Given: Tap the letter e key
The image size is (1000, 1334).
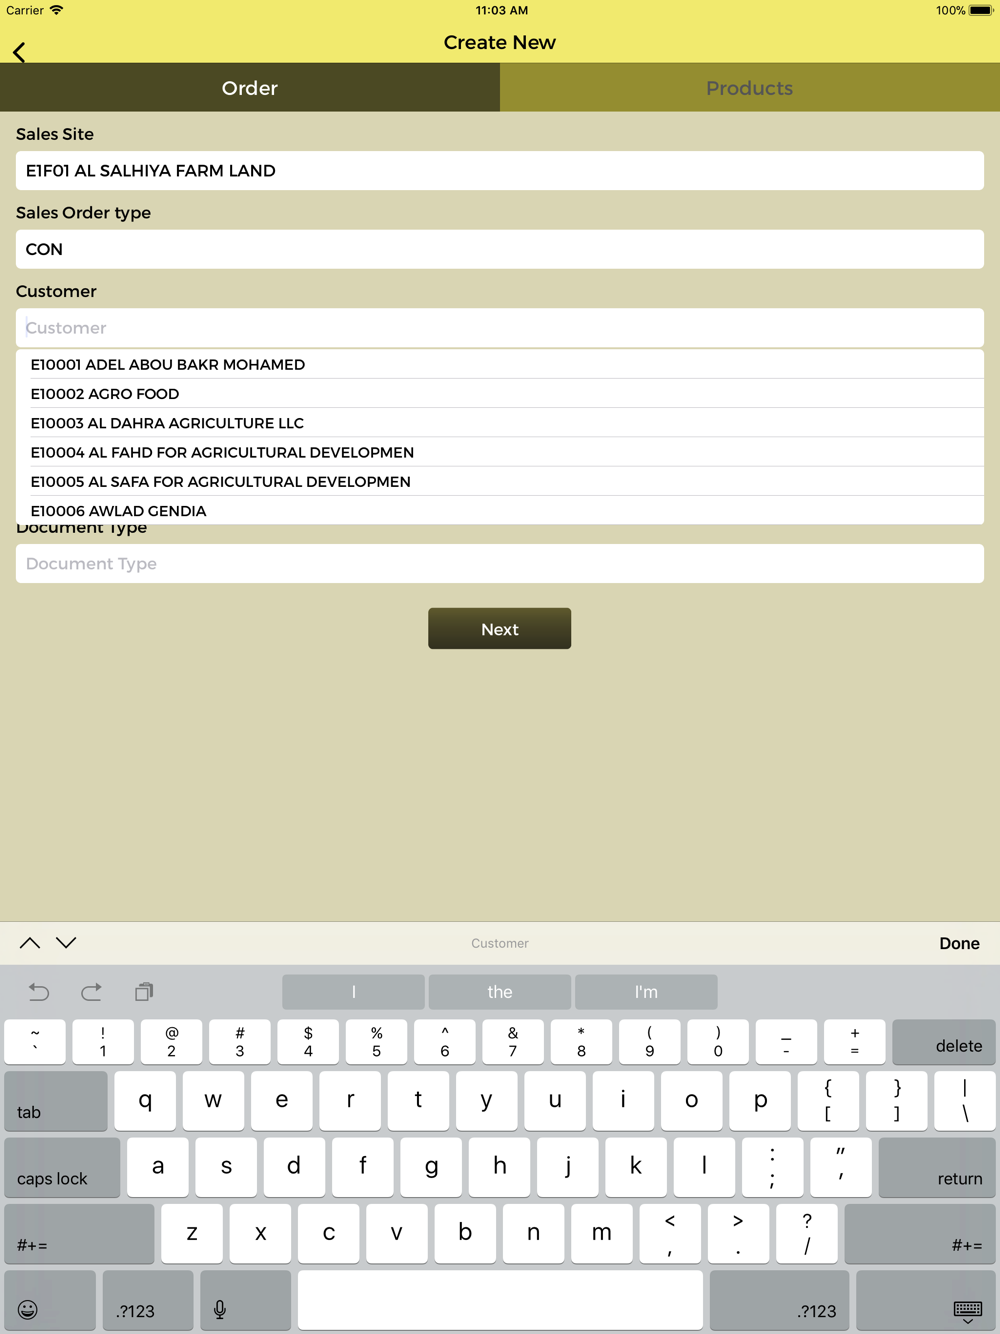Looking at the screenshot, I should tap(282, 1101).
